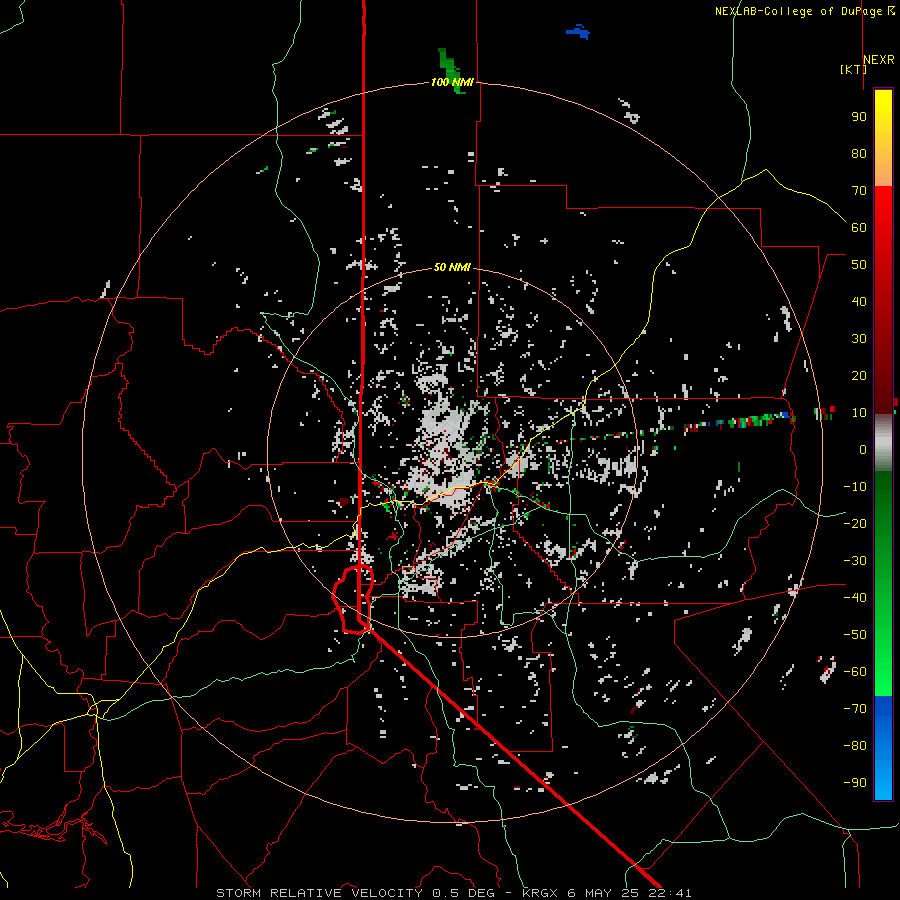Screen dimensions: 900x900
Task: Select the 100 NMI range ring label
Action: coord(452,82)
